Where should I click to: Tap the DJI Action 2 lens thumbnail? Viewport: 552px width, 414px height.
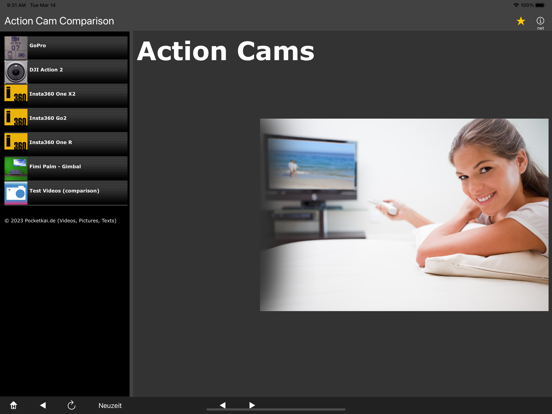(16, 72)
